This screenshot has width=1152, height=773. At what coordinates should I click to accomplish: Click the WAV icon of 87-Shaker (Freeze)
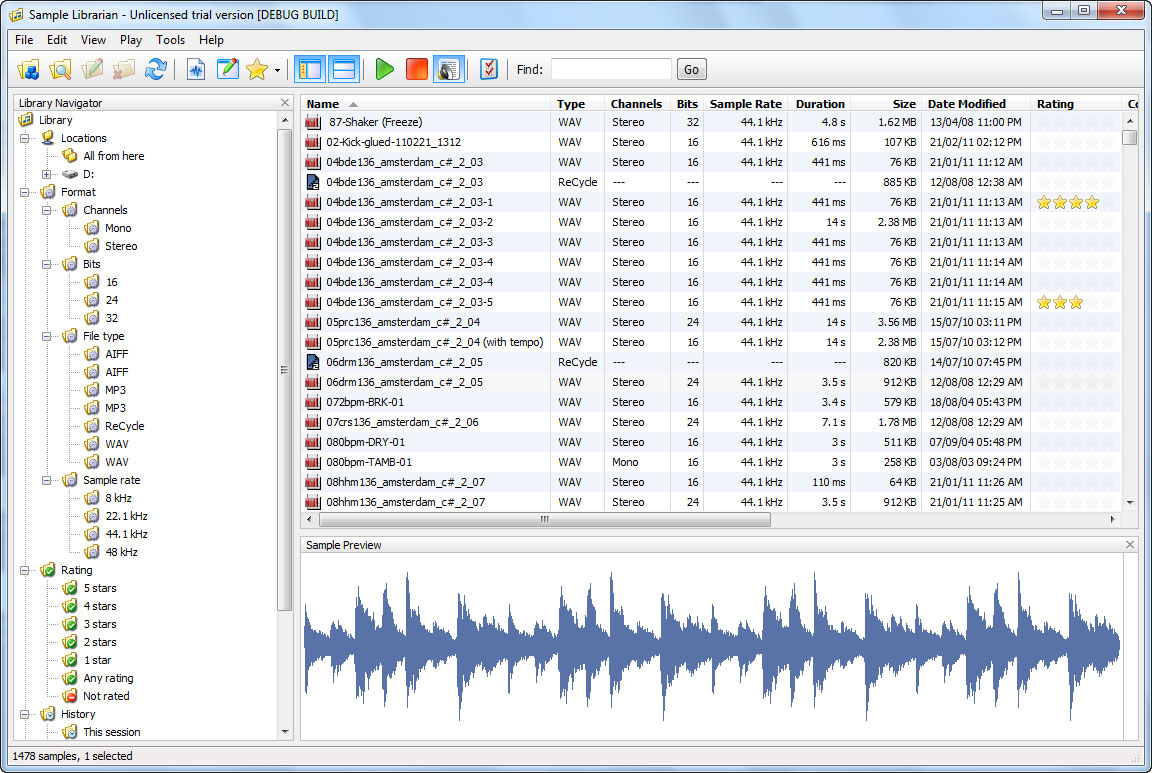coord(314,122)
